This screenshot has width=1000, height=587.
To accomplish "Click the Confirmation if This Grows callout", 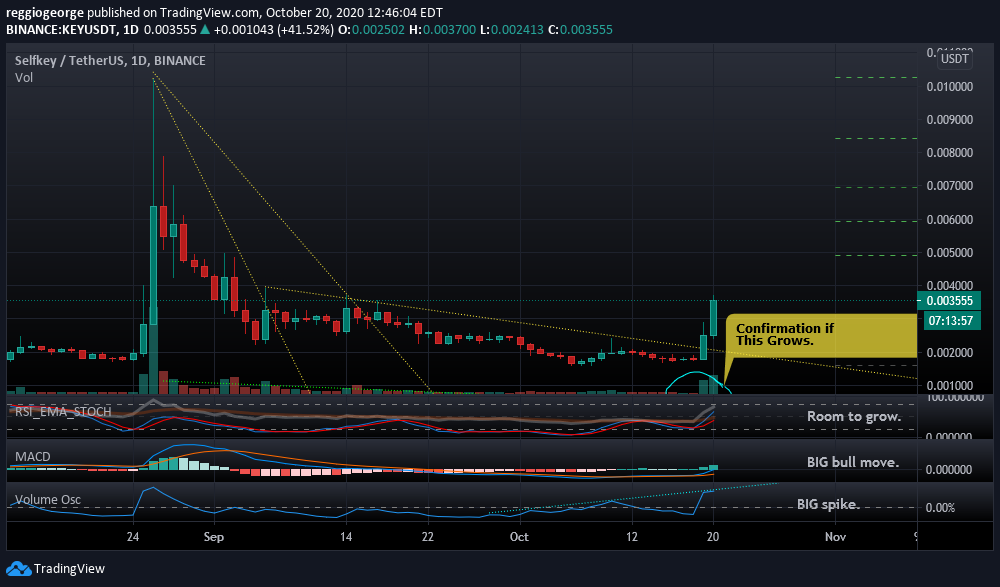I will 821,335.
